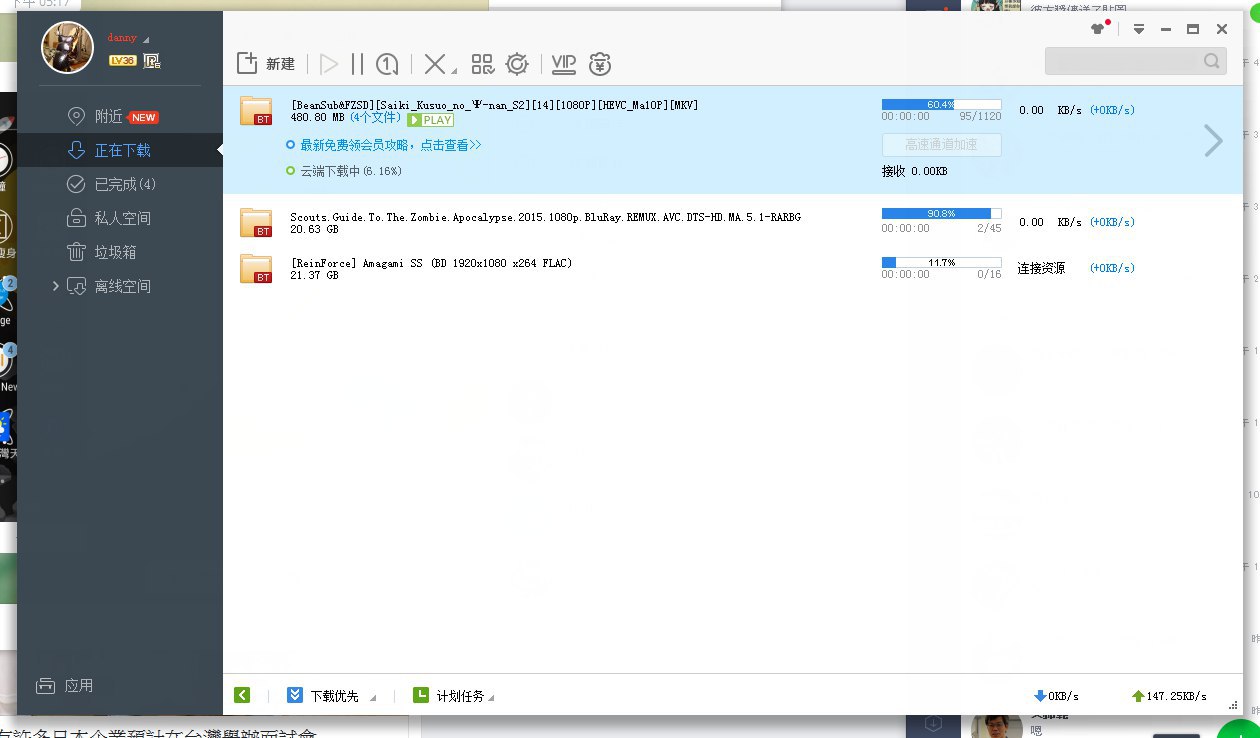This screenshot has width=1260, height=738.
Task: Click the delete task X icon
Action: pos(435,64)
